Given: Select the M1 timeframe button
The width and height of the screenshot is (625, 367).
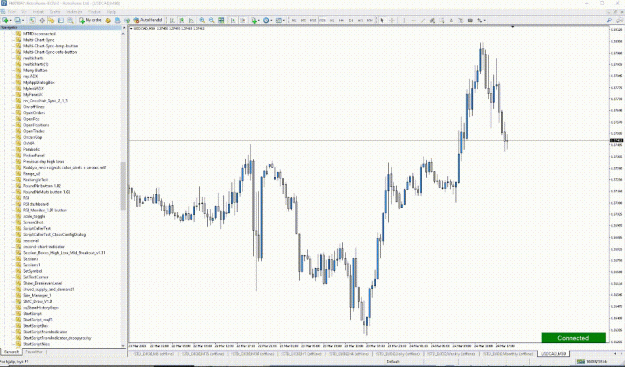Looking at the screenshot, I should point(294,20).
